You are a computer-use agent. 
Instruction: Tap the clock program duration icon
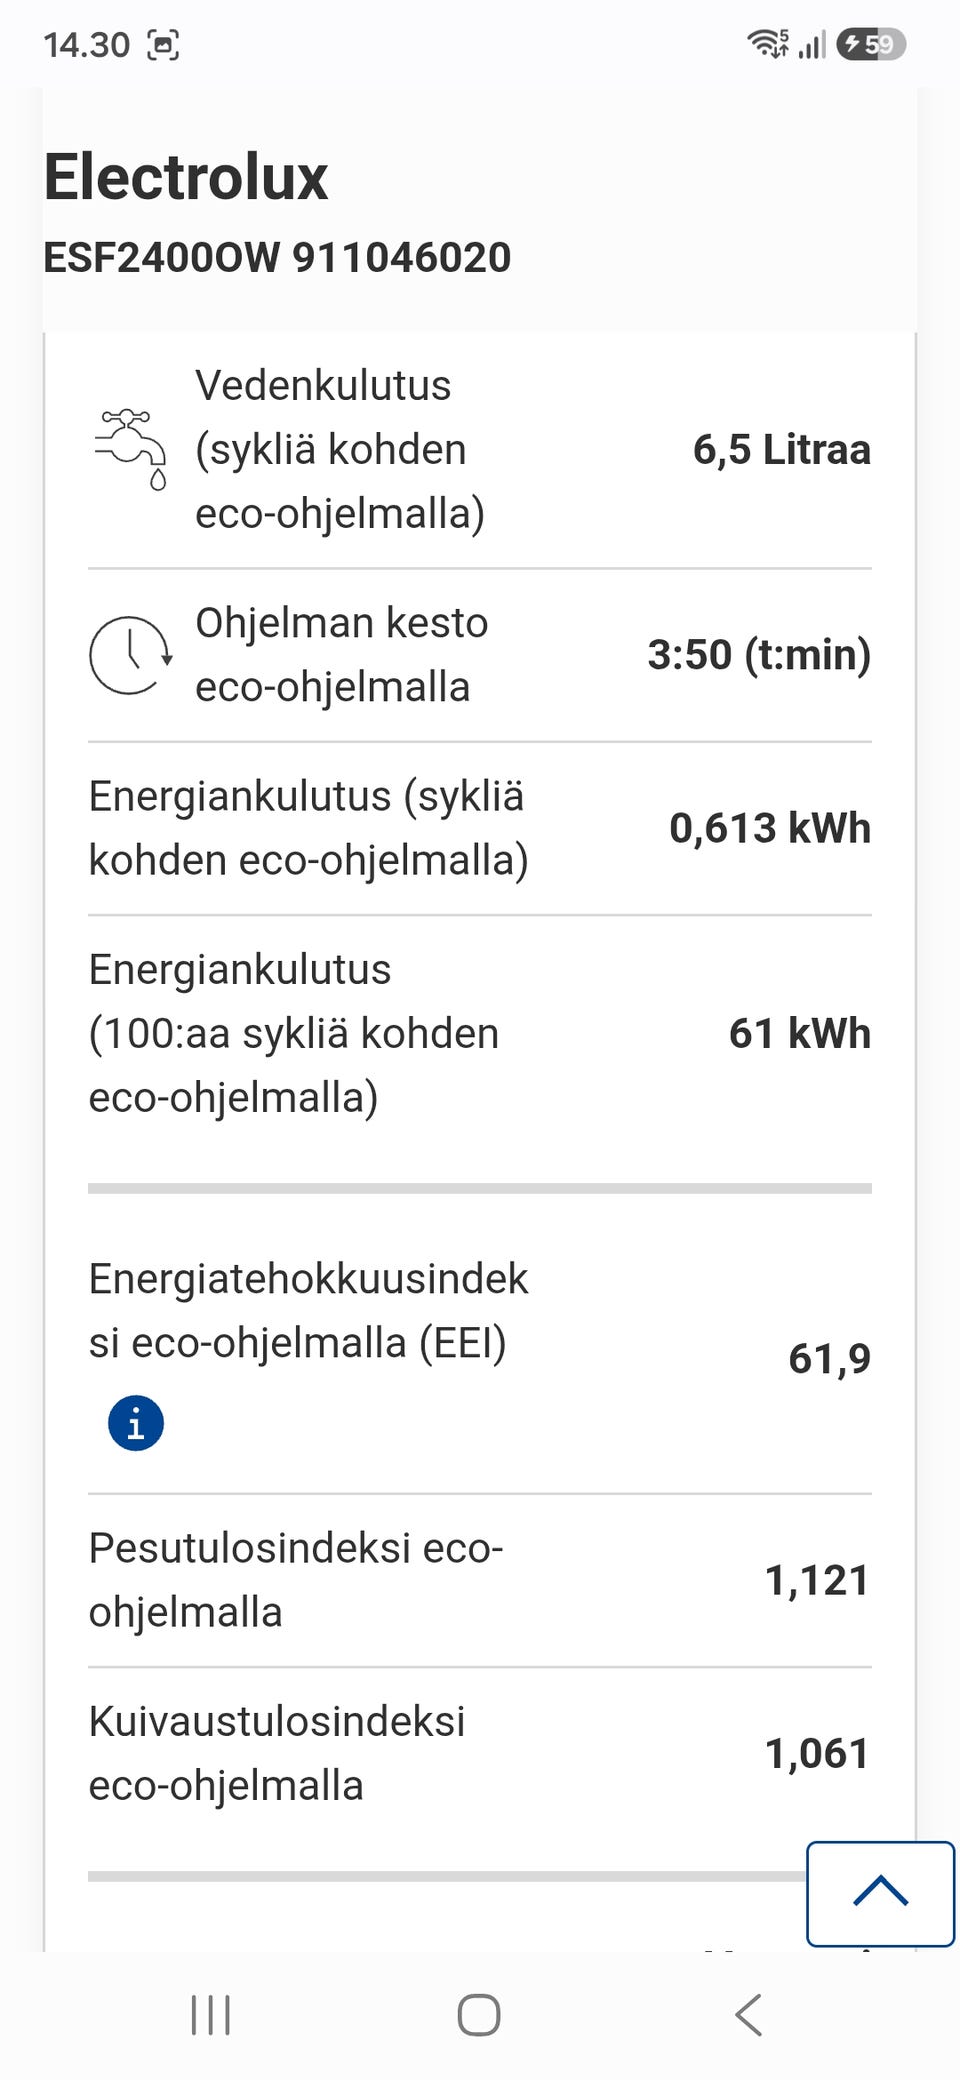(x=131, y=655)
